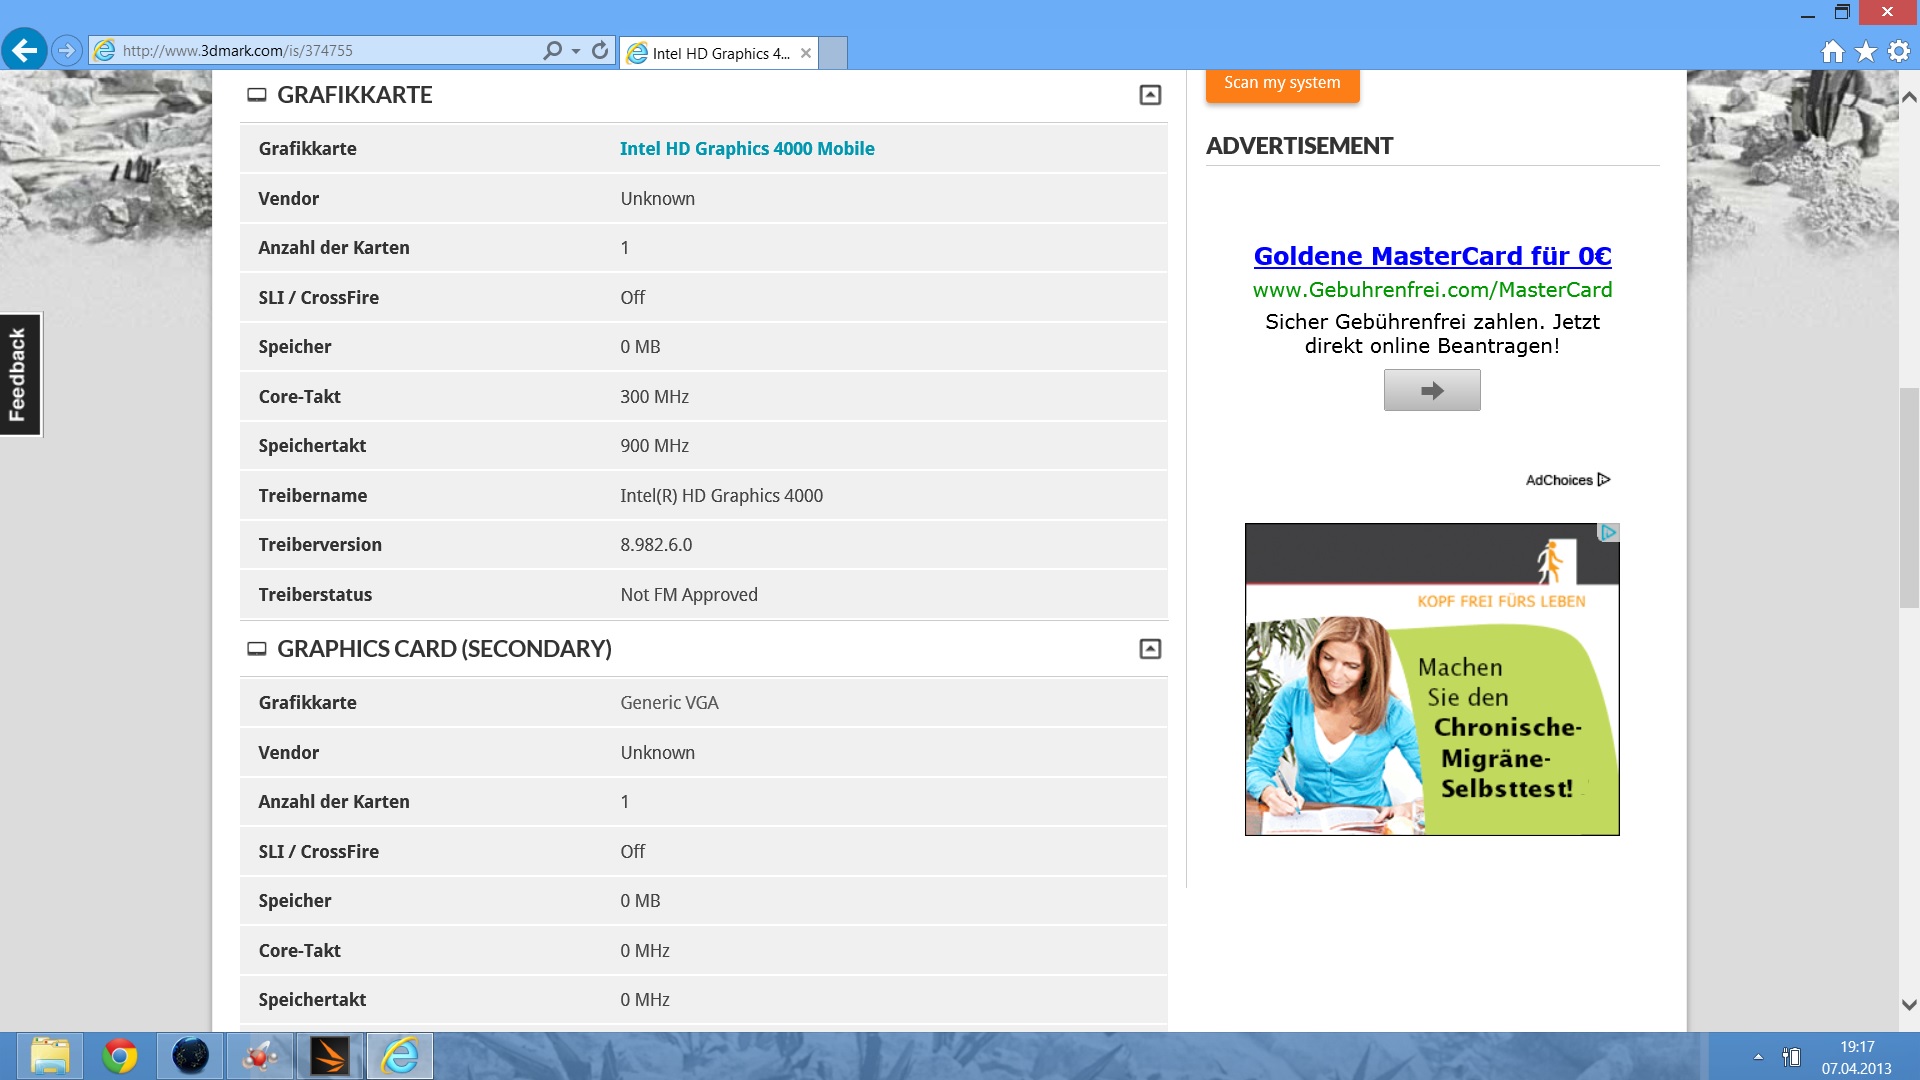
Task: Close the Intel HD Graphics tab
Action: (x=805, y=53)
